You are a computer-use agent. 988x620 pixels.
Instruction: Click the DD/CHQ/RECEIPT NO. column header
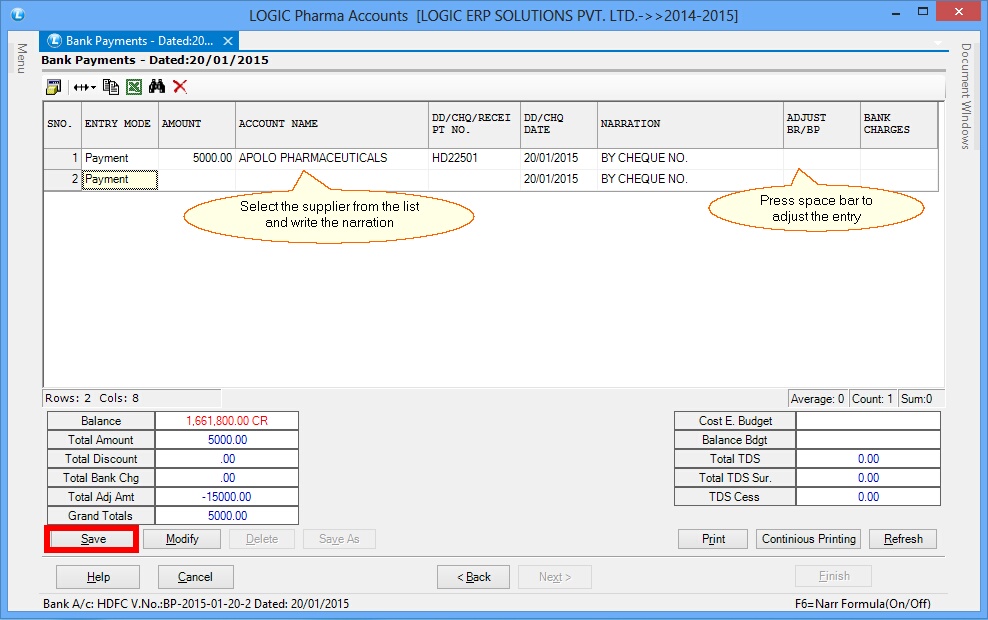[x=474, y=125]
